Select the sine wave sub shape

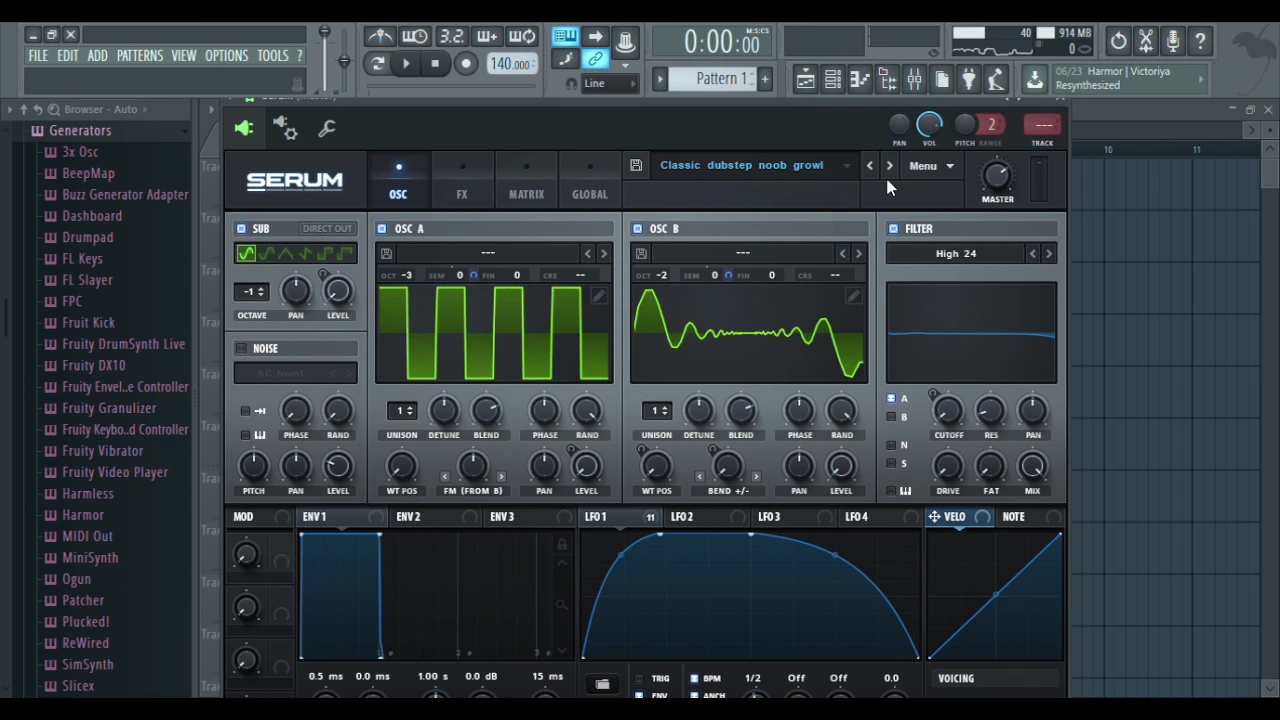pos(247,254)
